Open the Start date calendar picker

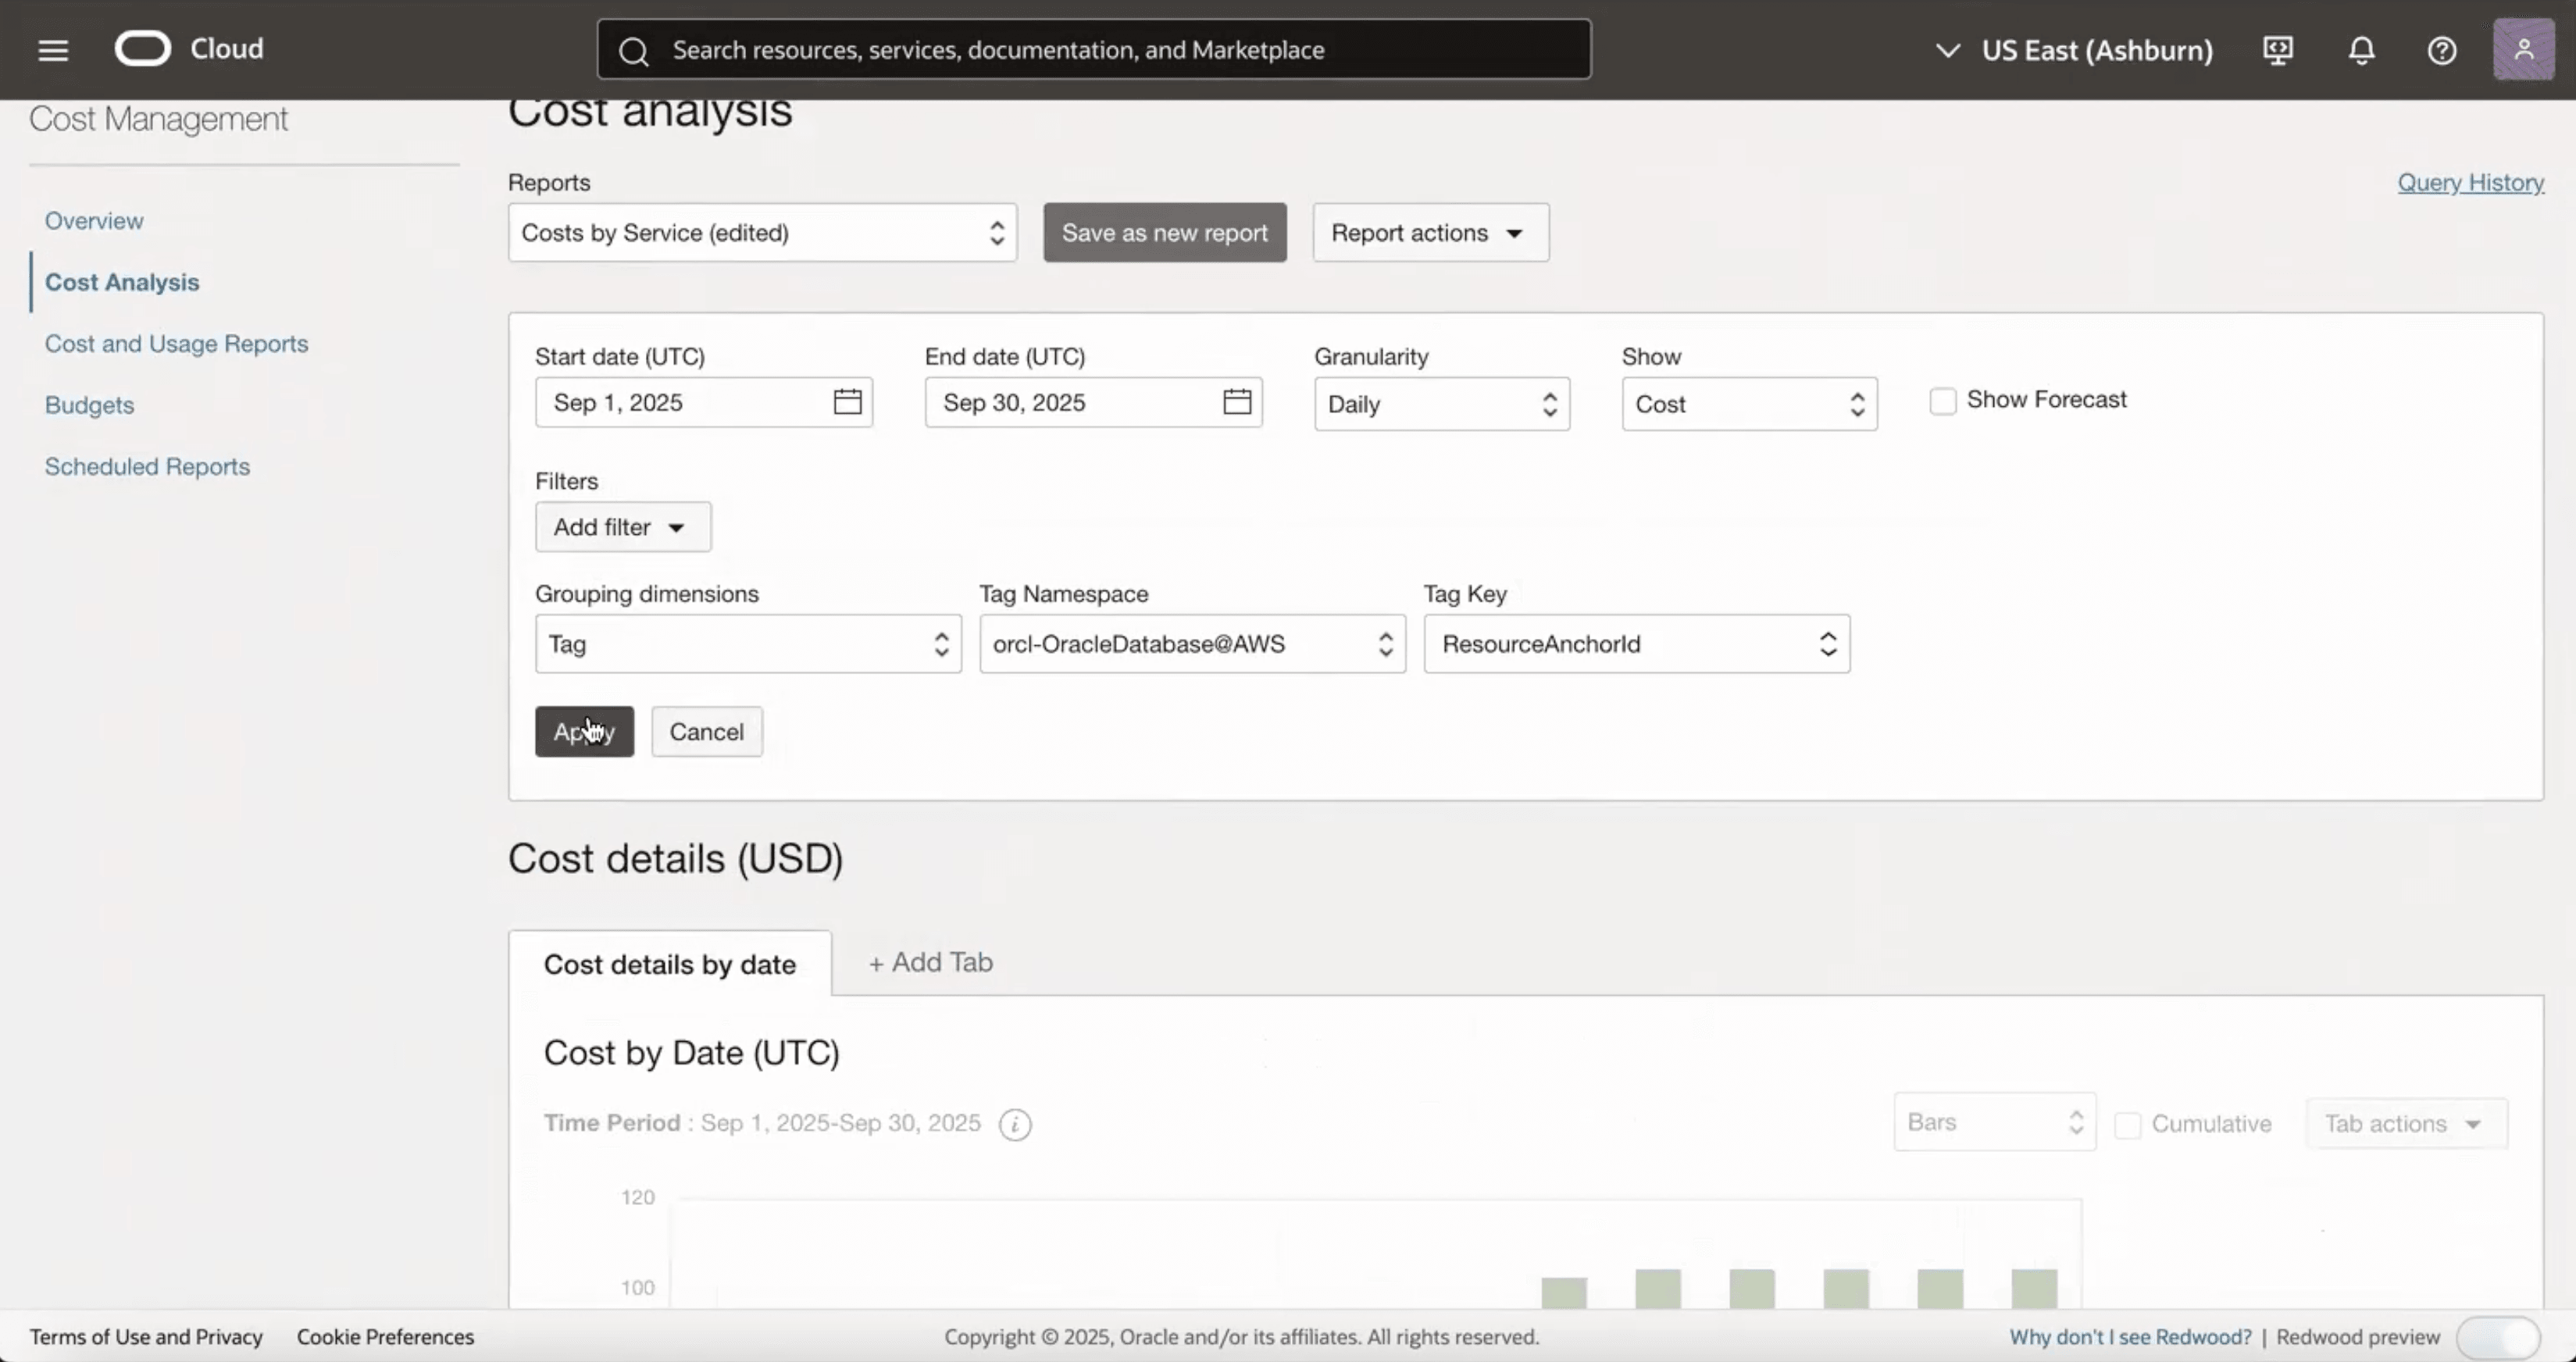pyautogui.click(x=847, y=401)
